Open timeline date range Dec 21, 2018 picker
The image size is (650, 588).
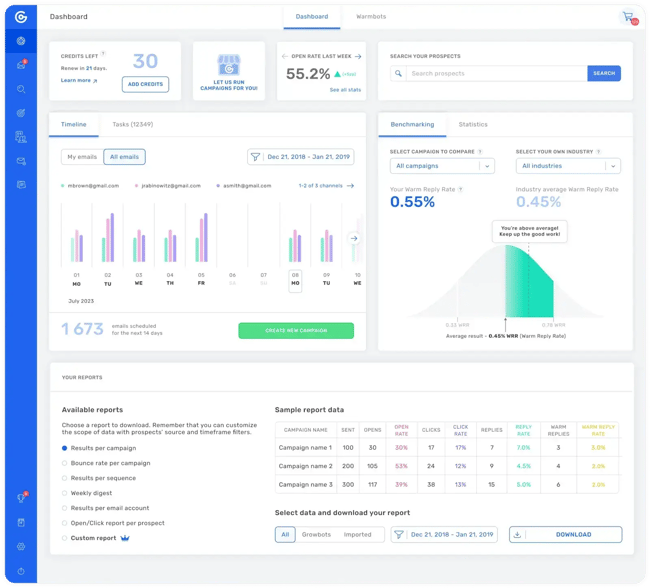coord(301,157)
